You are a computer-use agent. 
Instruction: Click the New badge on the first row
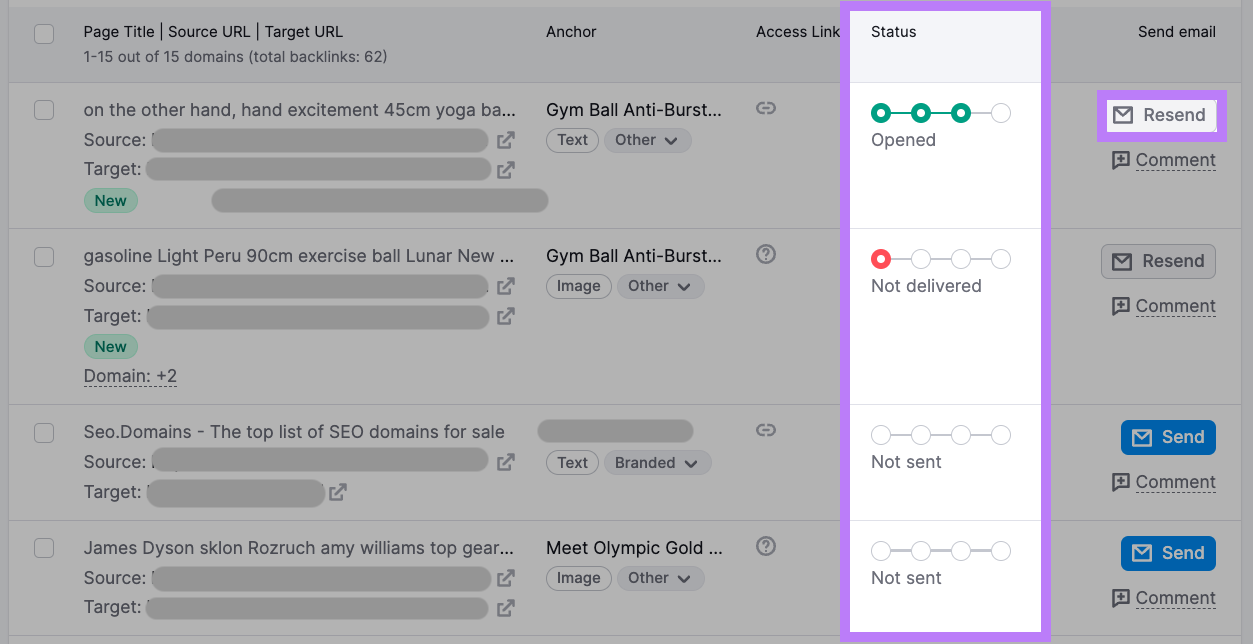(110, 200)
